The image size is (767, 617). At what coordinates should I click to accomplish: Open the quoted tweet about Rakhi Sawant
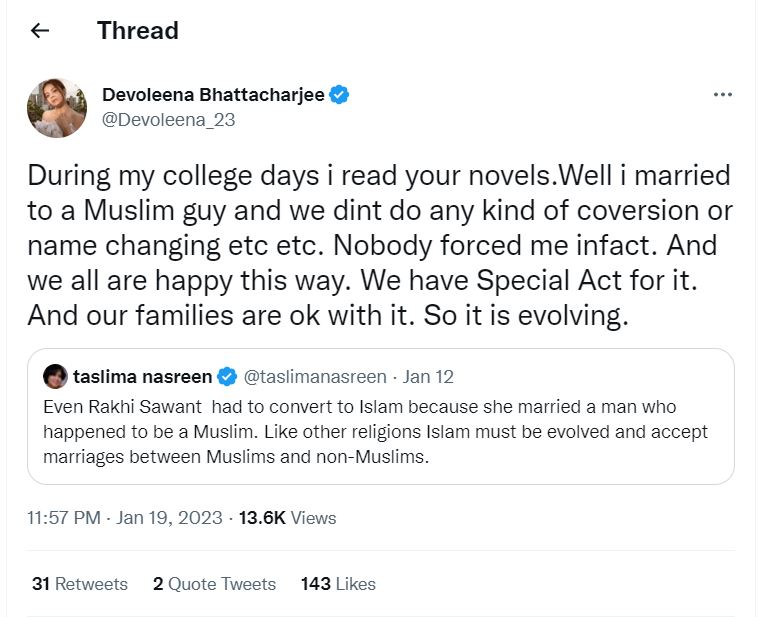coord(380,432)
